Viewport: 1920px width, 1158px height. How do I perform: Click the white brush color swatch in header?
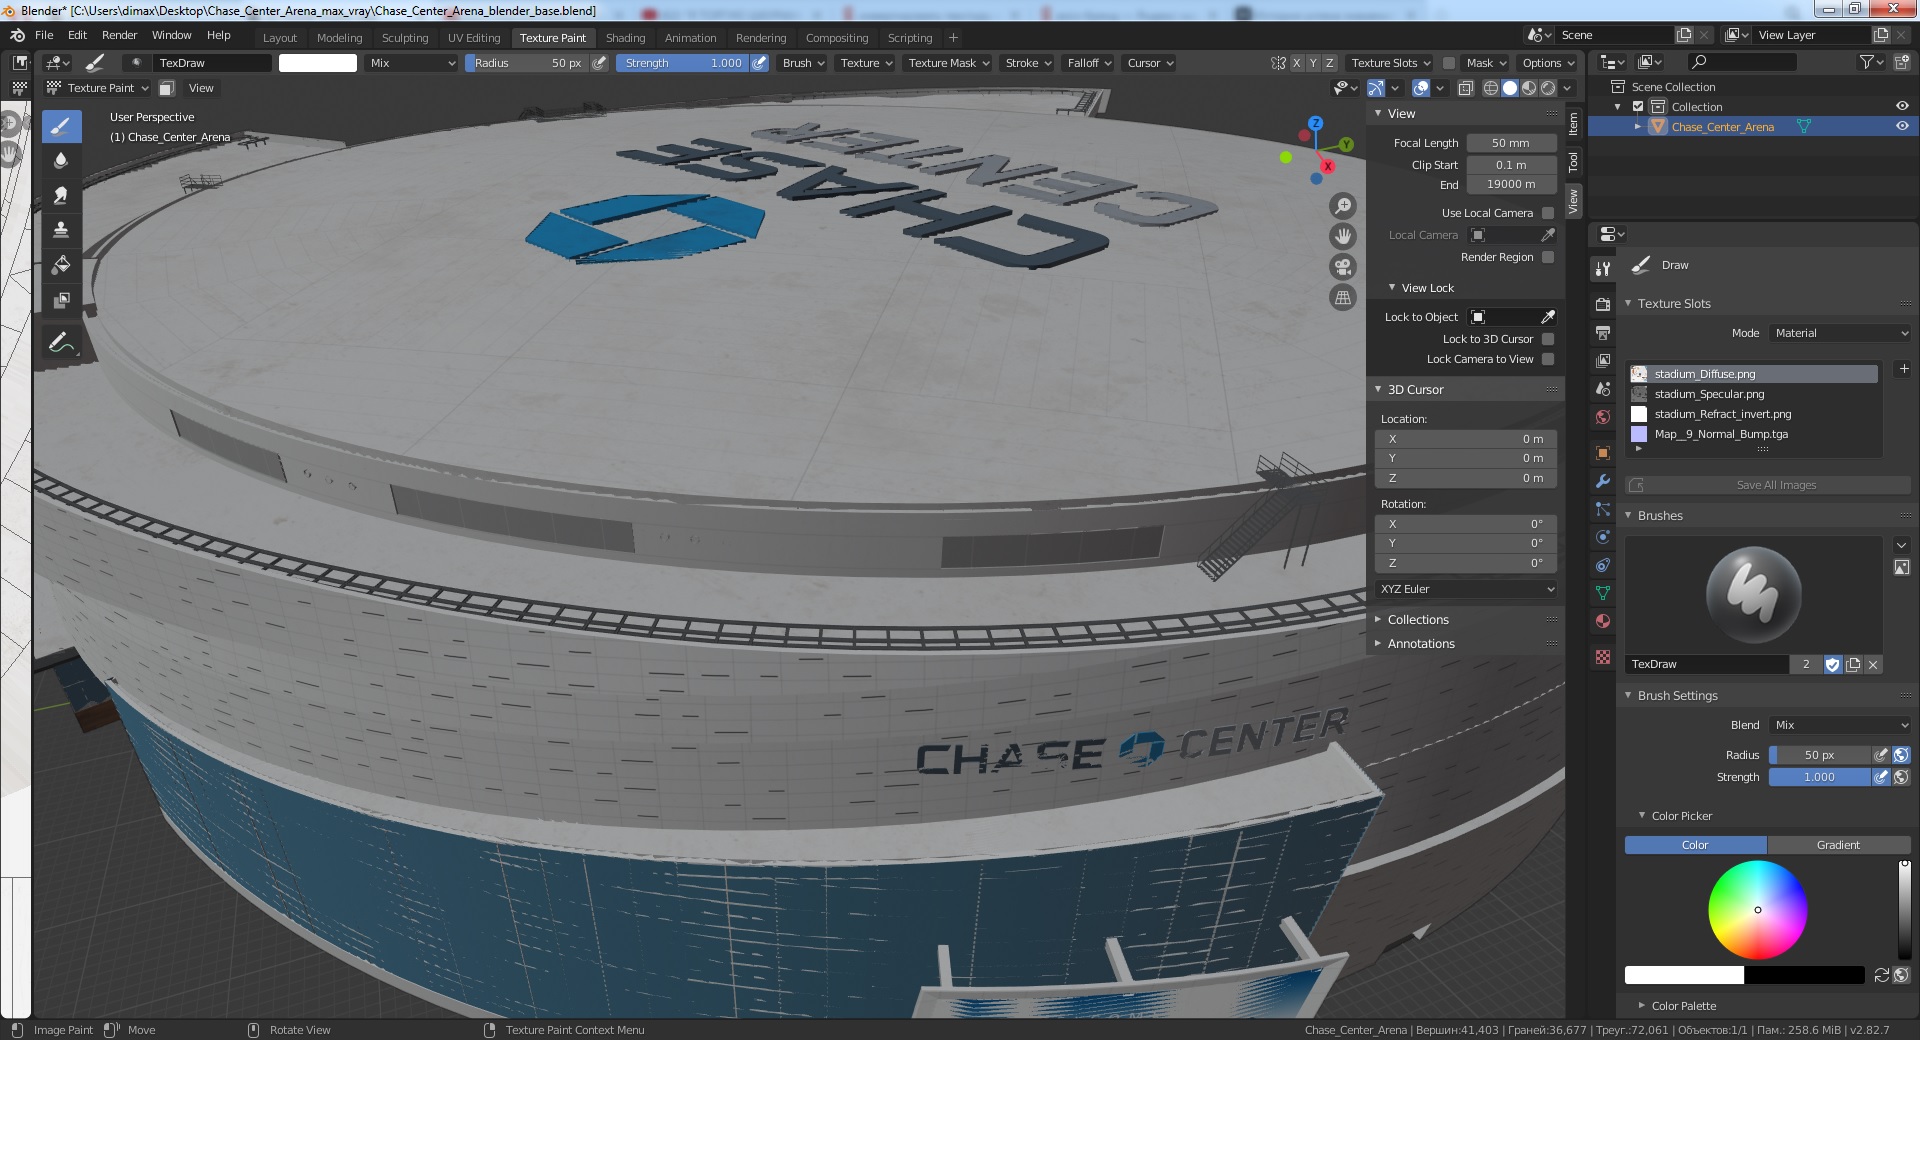pos(317,63)
